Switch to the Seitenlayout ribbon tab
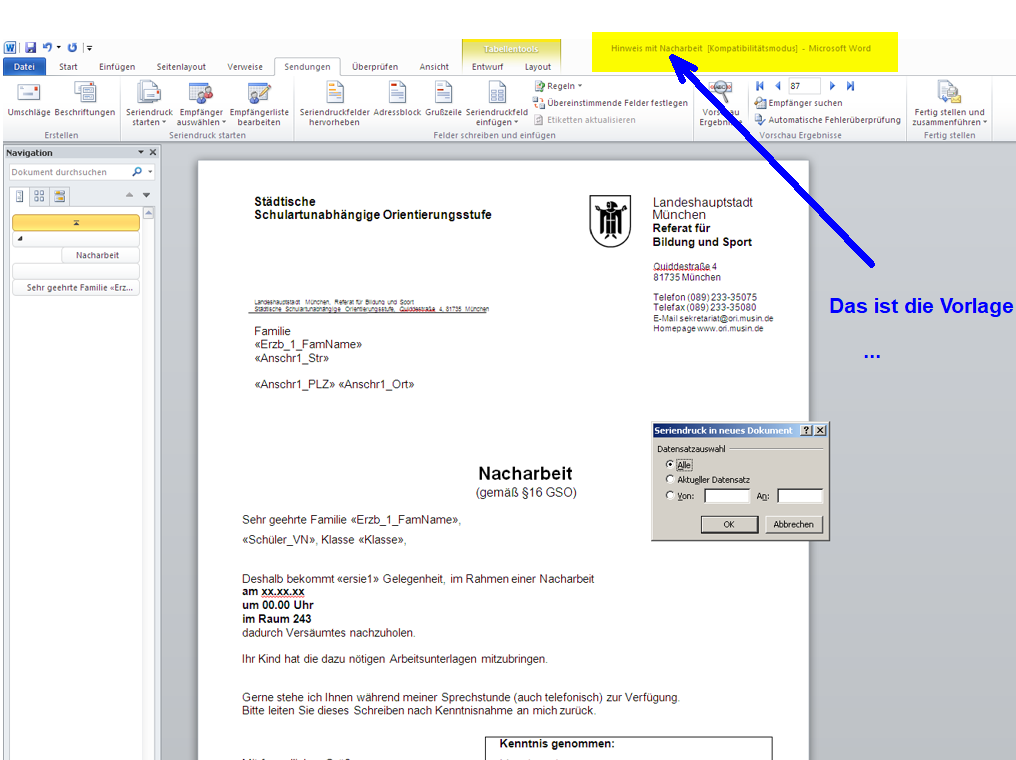This screenshot has height=760, width=1016. [x=181, y=67]
